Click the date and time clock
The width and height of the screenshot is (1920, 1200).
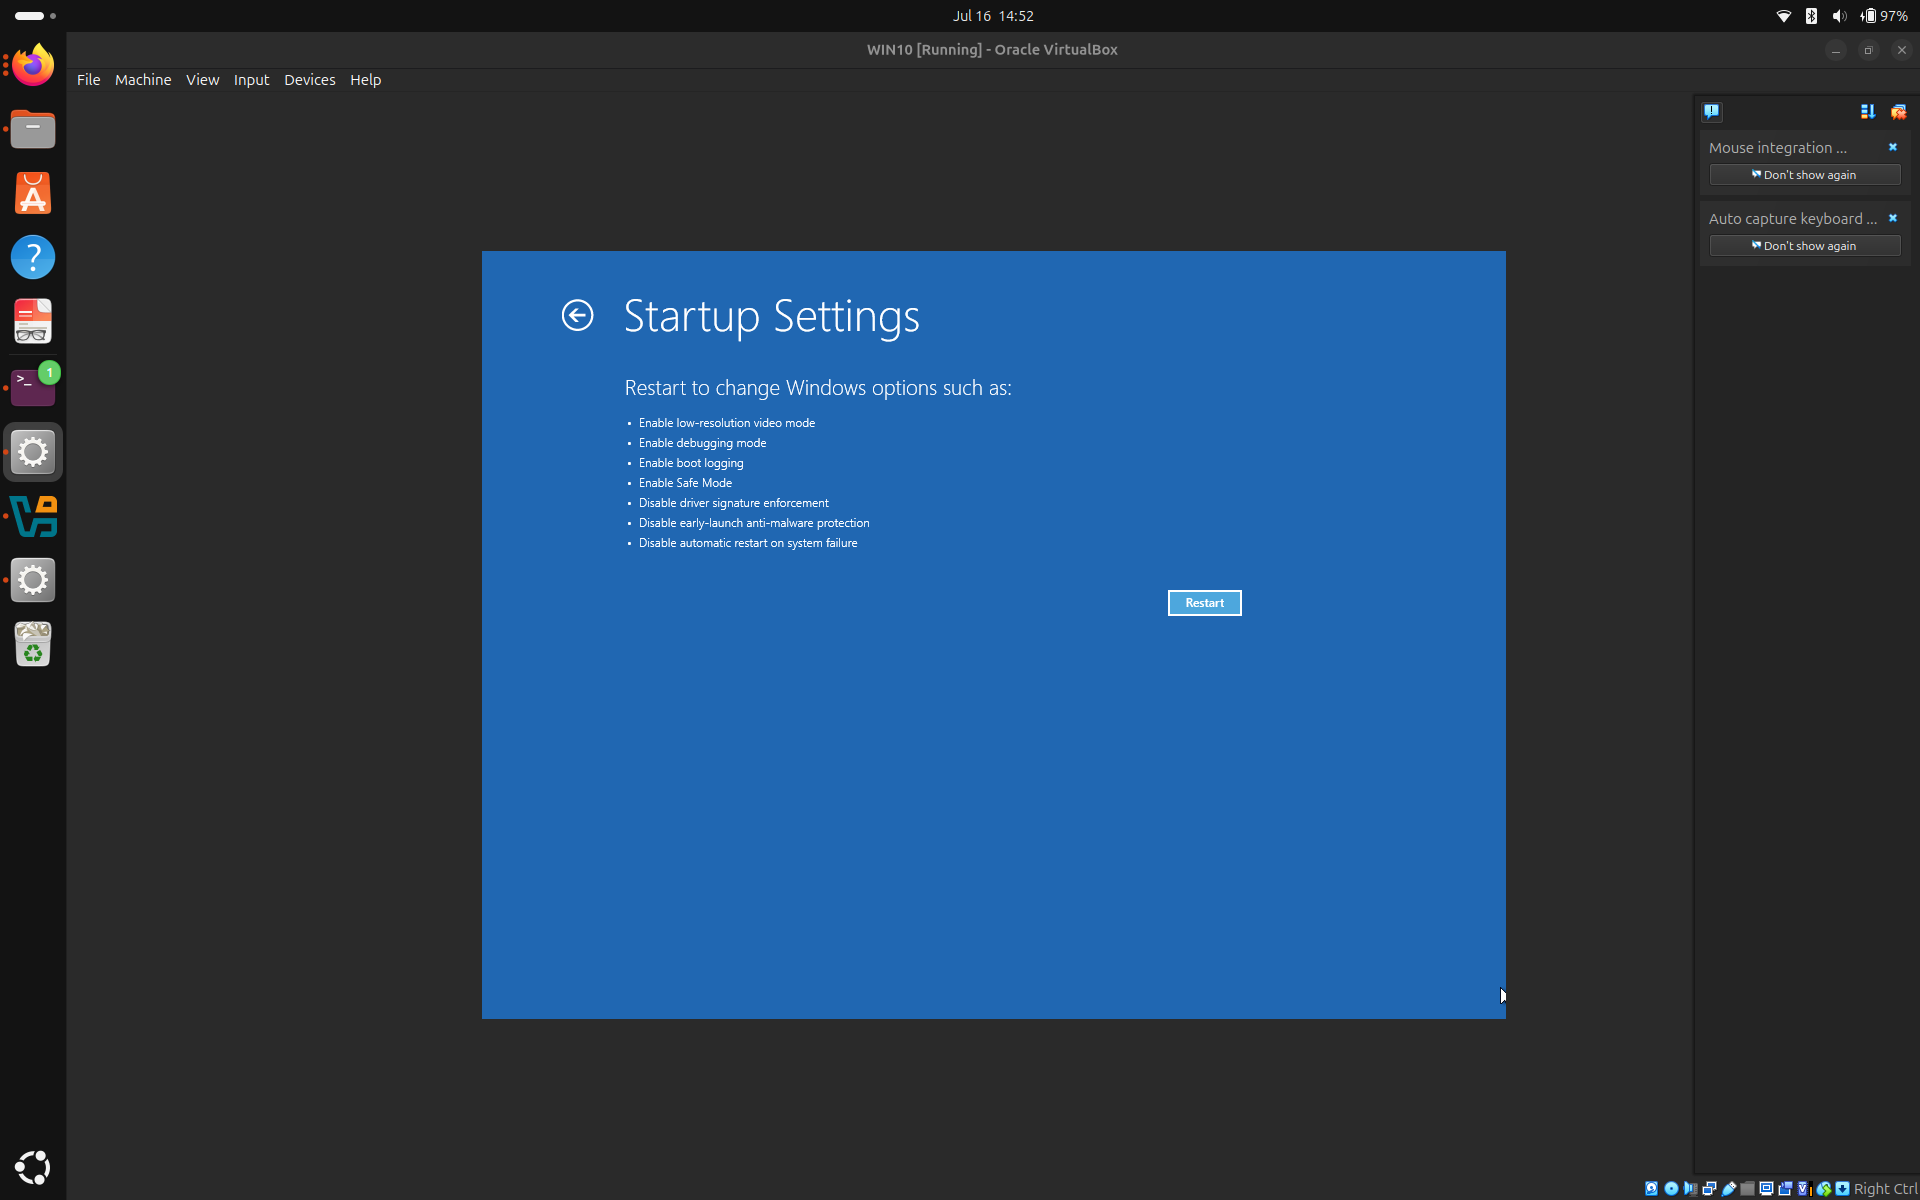point(993,16)
